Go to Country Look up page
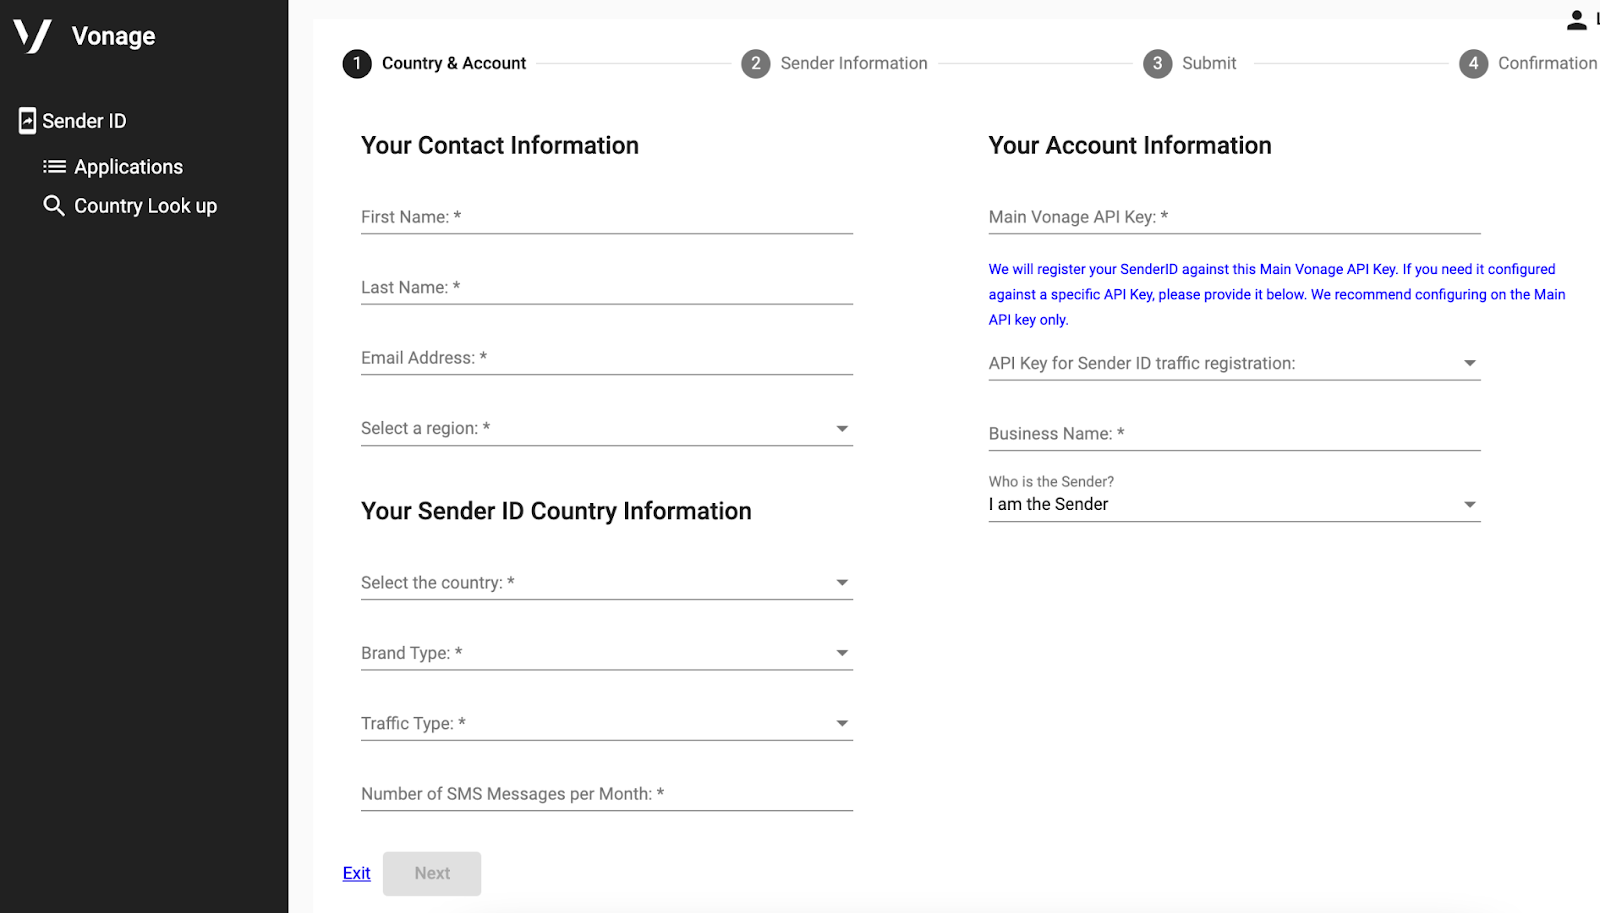The height and width of the screenshot is (913, 1600). (x=145, y=206)
